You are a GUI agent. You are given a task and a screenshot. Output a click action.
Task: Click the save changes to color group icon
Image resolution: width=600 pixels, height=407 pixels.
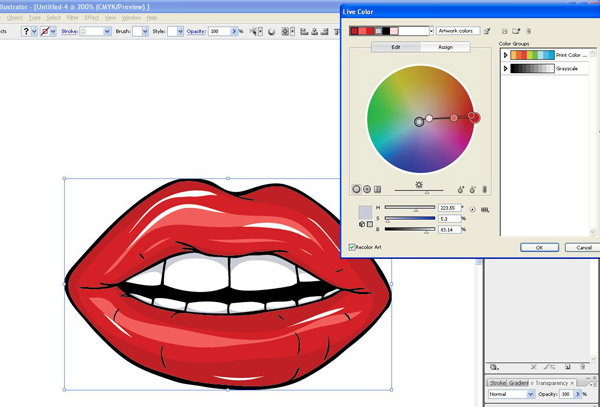click(506, 31)
